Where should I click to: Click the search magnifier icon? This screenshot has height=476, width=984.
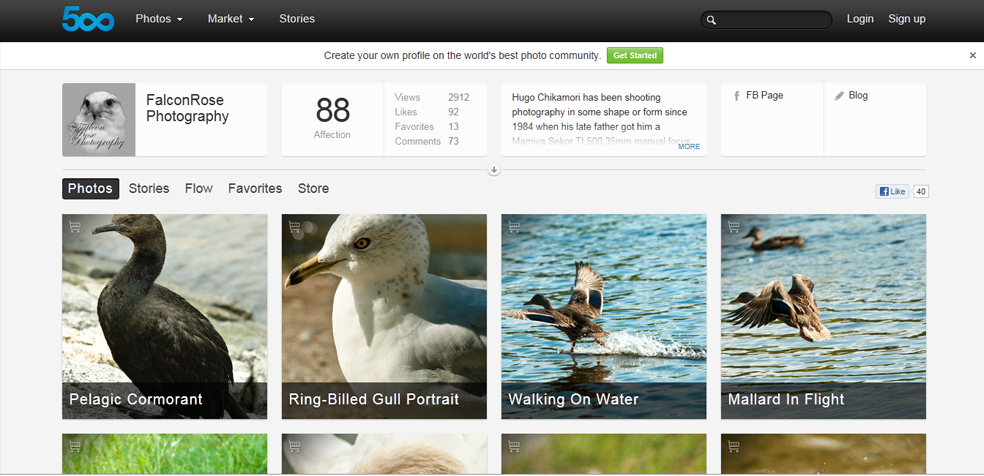(x=711, y=20)
